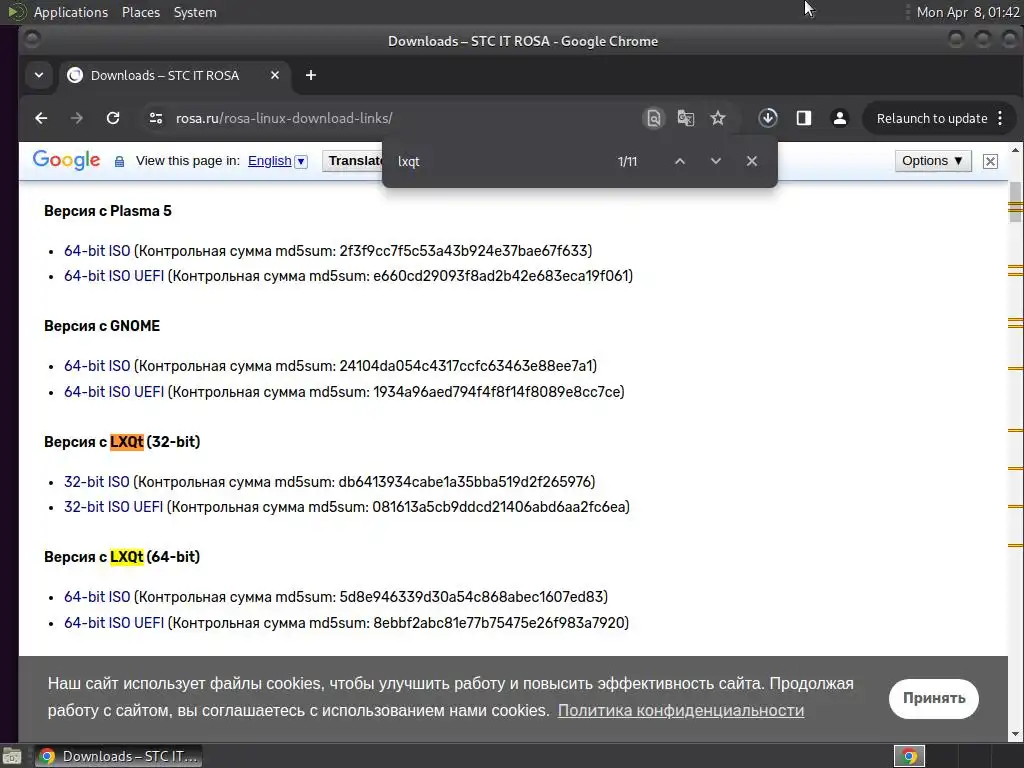This screenshot has height=768, width=1024.
Task: Open site information icon in address bar
Action: click(156, 118)
